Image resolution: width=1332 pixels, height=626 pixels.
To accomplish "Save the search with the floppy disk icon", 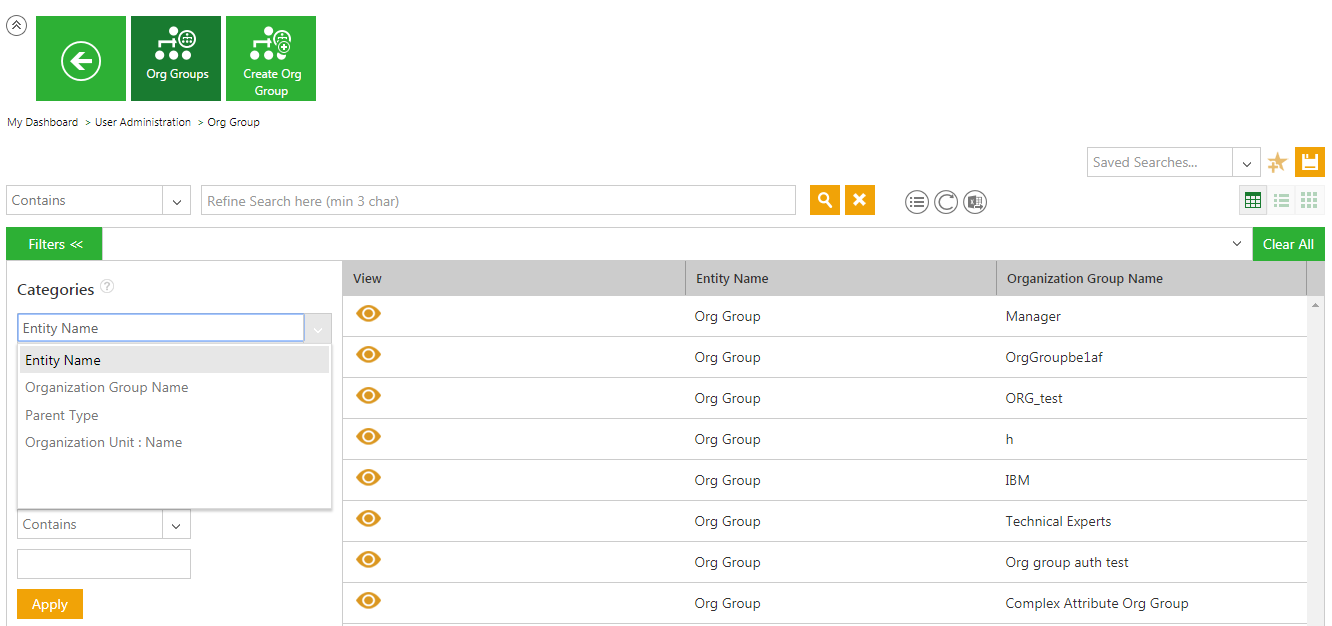I will (x=1309, y=162).
